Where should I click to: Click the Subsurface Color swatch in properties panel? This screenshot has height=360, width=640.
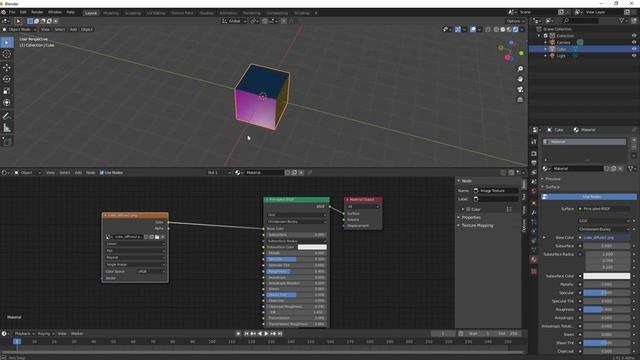(607, 276)
